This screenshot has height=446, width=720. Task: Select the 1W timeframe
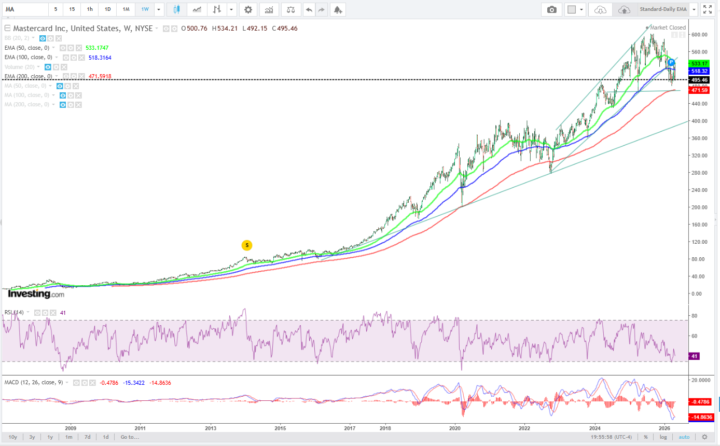point(145,9)
